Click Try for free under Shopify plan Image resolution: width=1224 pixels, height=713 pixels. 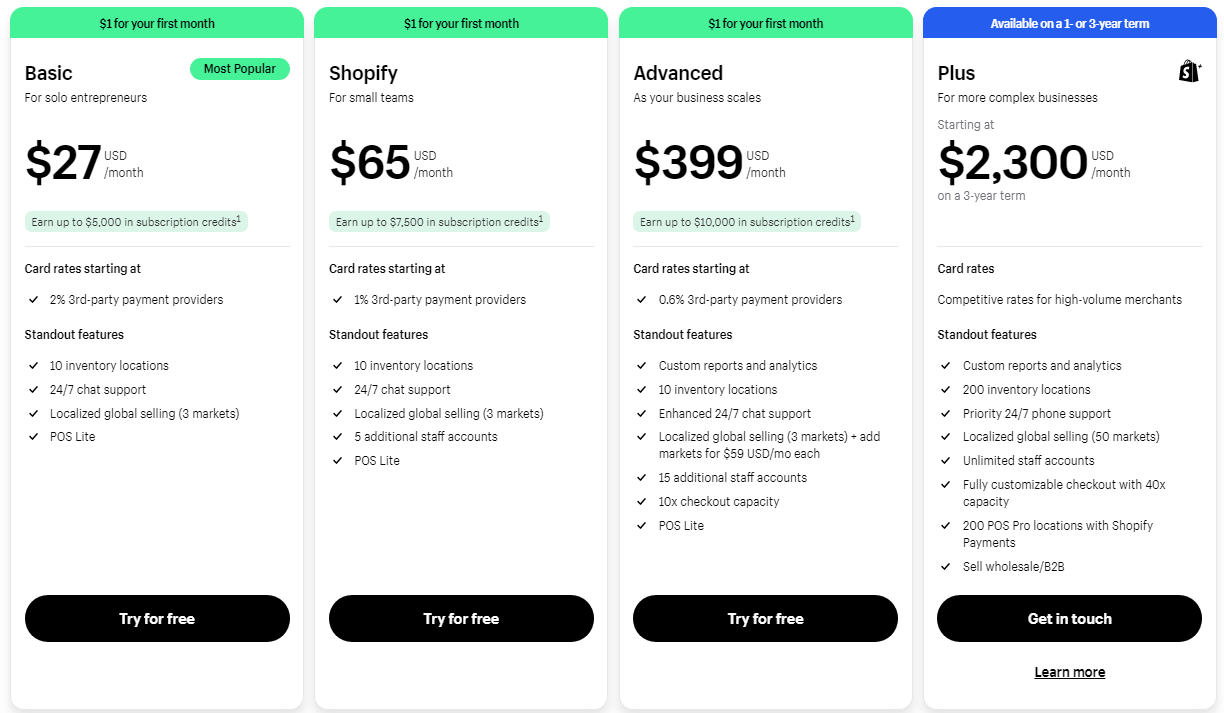point(461,619)
